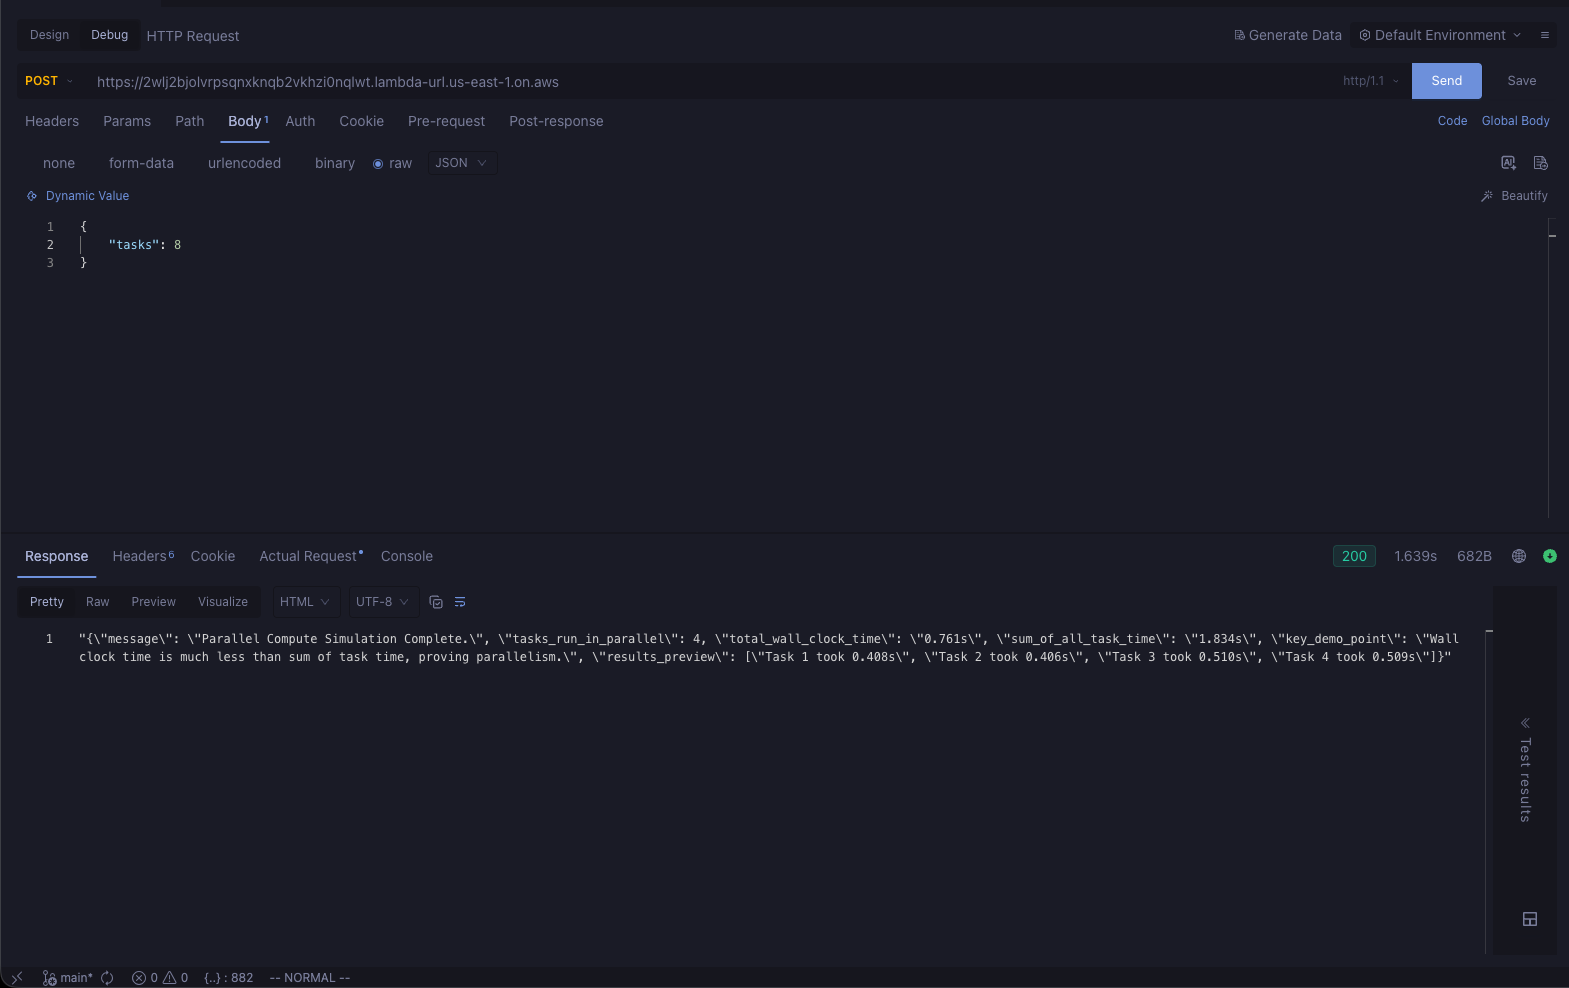This screenshot has height=988, width=1569.
Task: Open the hamburger menu beside Default Environment
Action: (1545, 35)
